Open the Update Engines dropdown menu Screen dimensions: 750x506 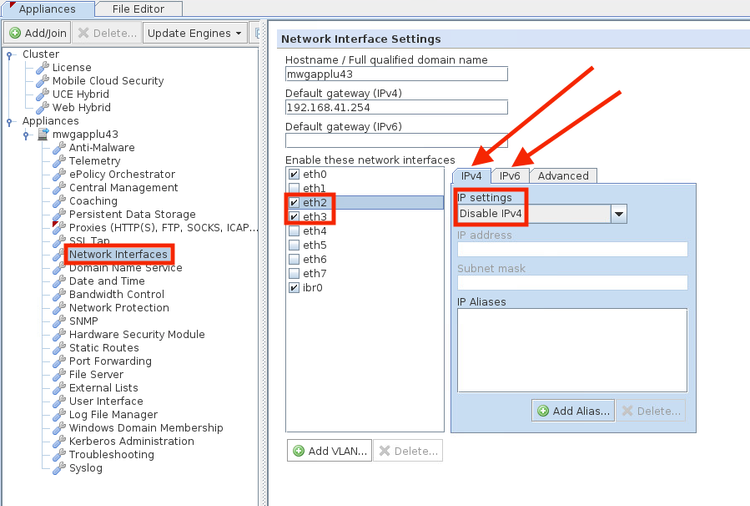195,33
